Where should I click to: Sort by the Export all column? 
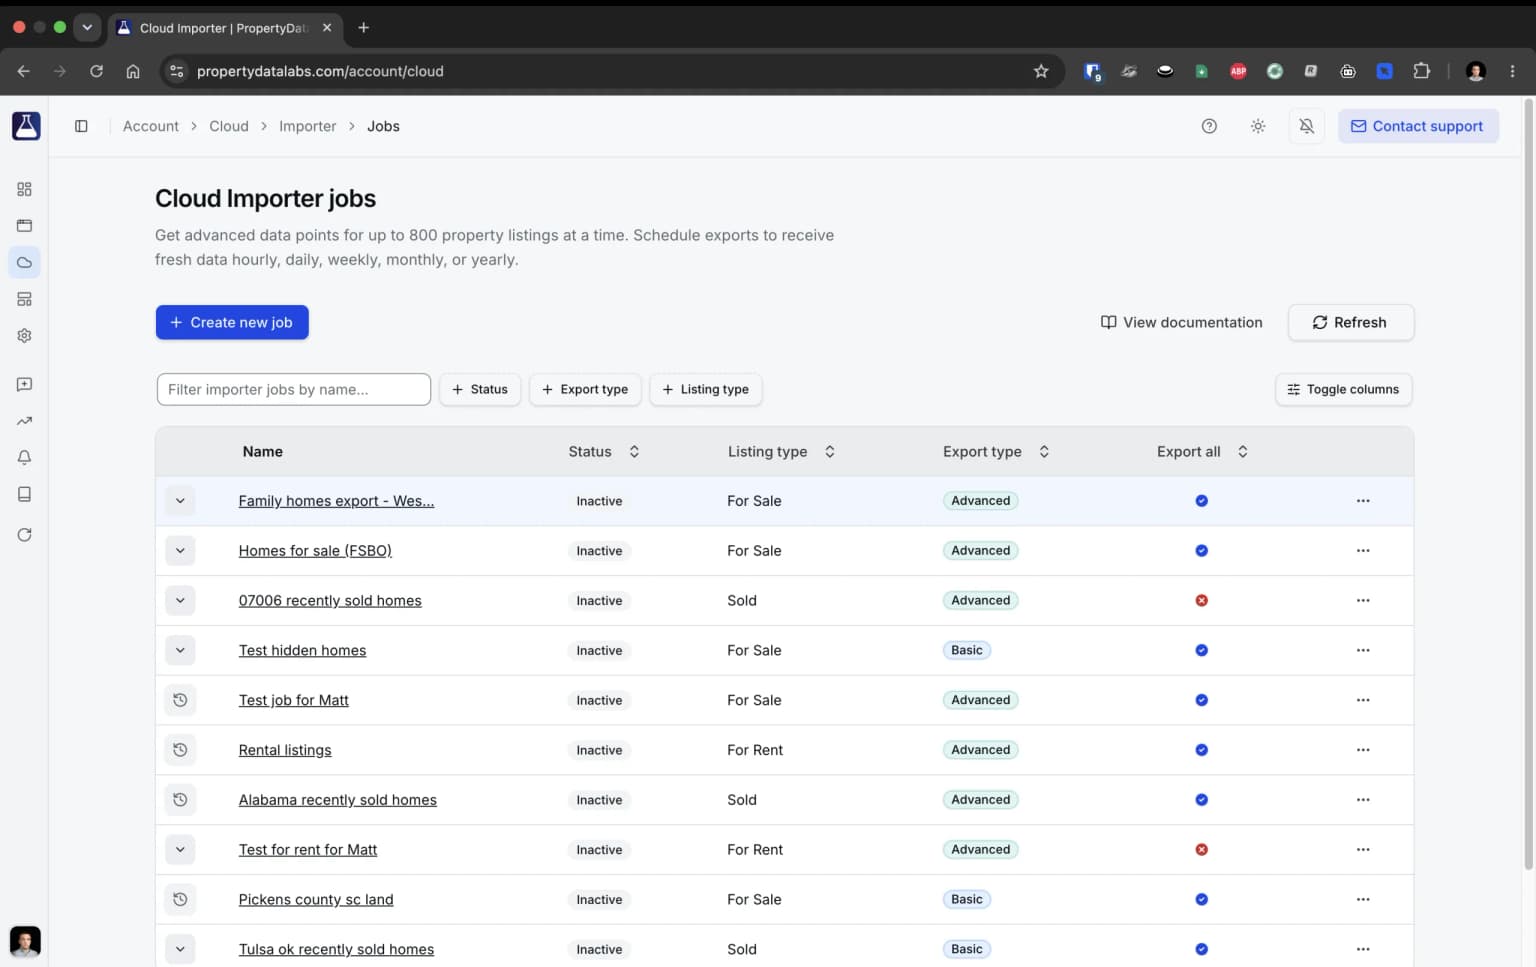pyautogui.click(x=1202, y=452)
